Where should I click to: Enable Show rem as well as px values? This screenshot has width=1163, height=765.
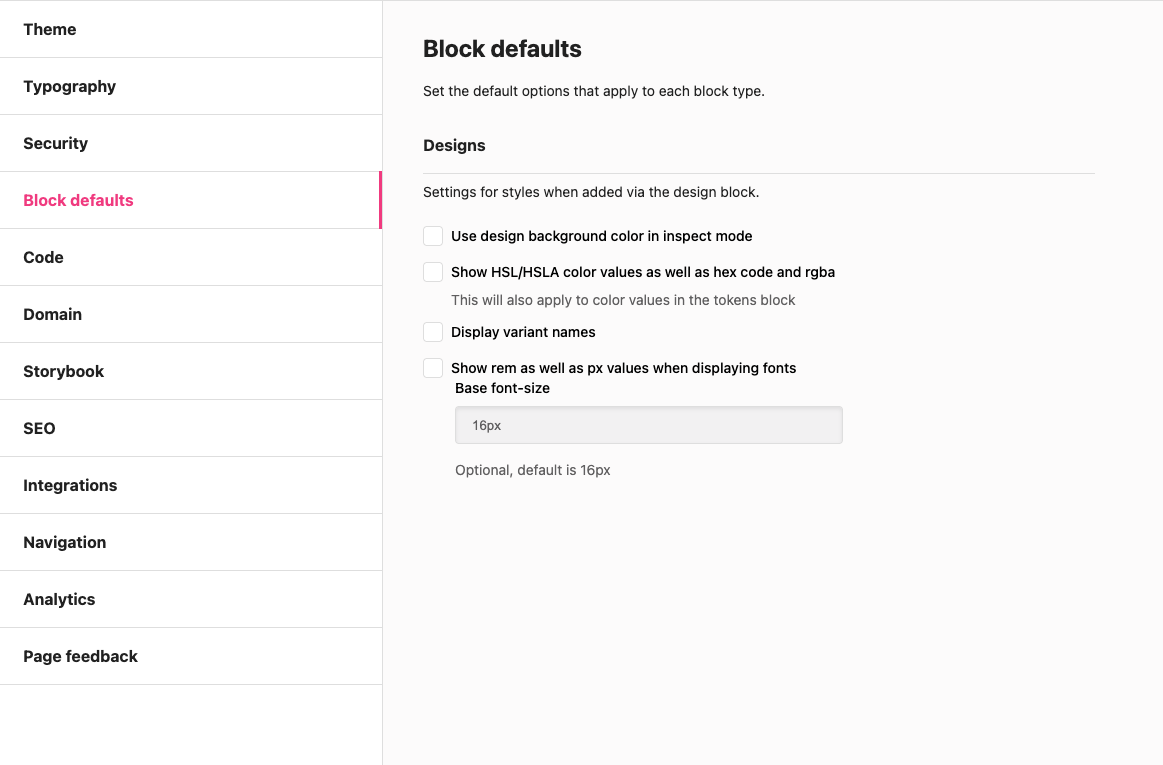(433, 367)
